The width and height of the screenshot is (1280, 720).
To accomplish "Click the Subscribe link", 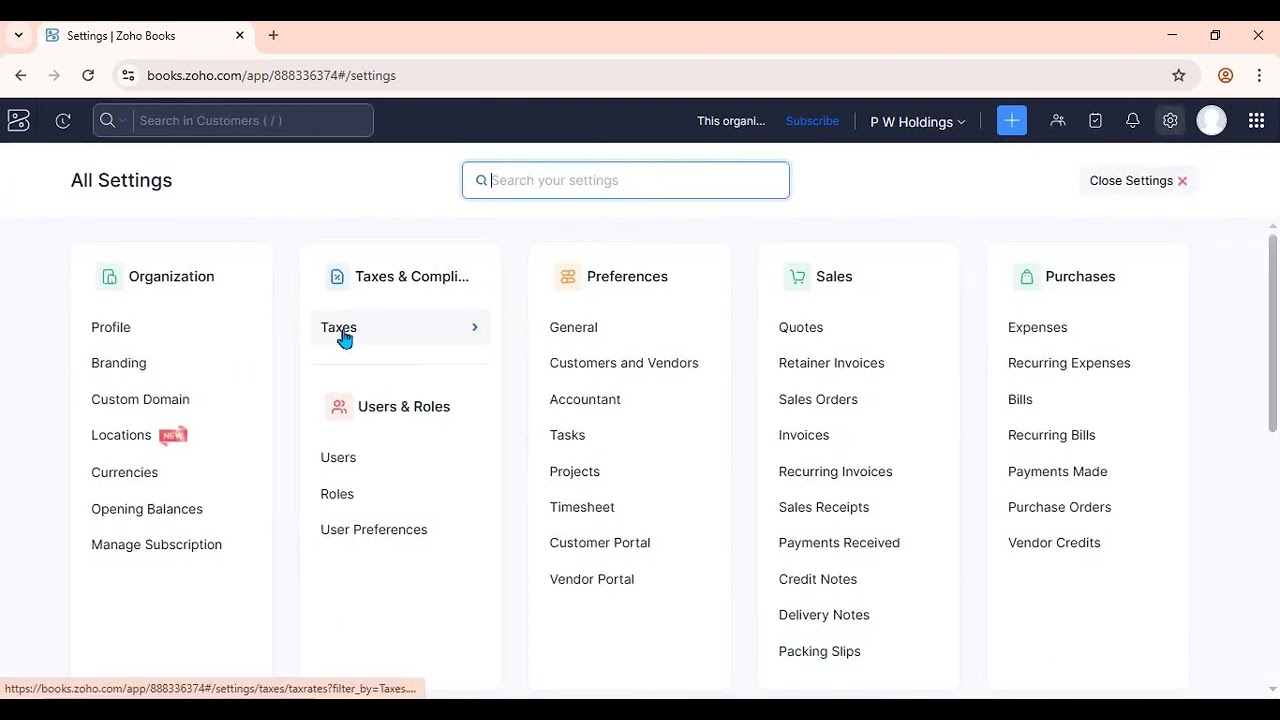I will [x=812, y=121].
